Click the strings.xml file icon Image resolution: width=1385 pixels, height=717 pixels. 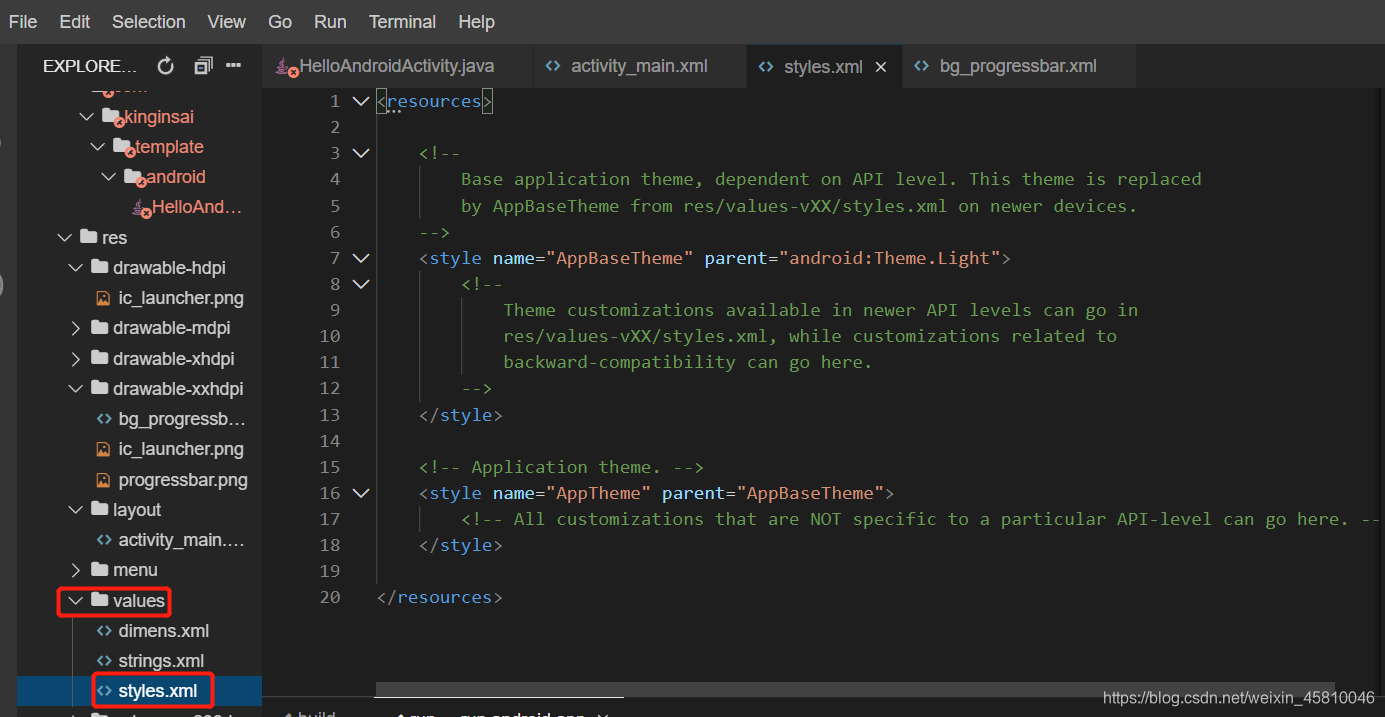[x=103, y=661]
